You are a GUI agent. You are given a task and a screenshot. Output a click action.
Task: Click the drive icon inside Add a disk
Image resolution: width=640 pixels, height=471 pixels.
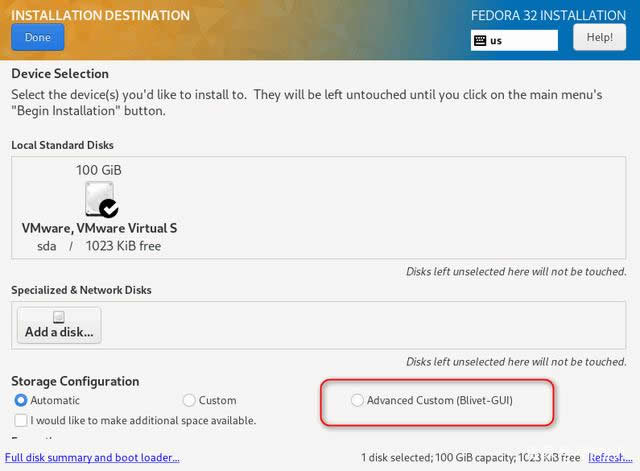point(59,317)
